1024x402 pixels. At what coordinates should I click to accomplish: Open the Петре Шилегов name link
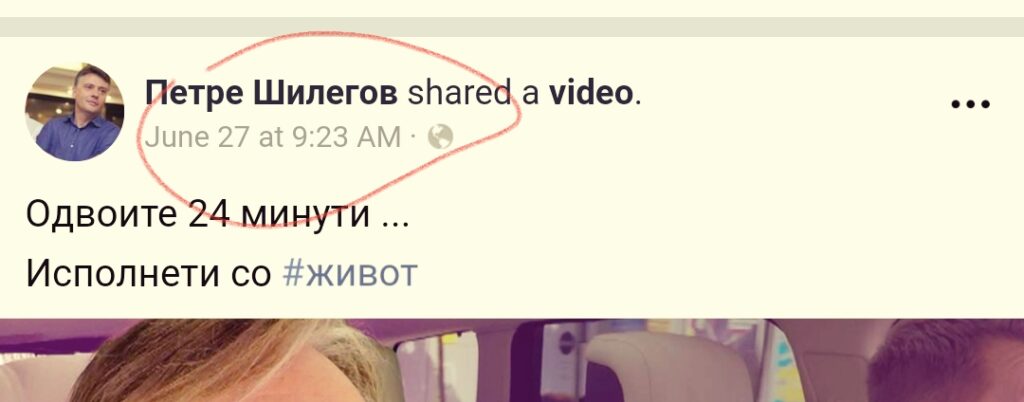(271, 93)
